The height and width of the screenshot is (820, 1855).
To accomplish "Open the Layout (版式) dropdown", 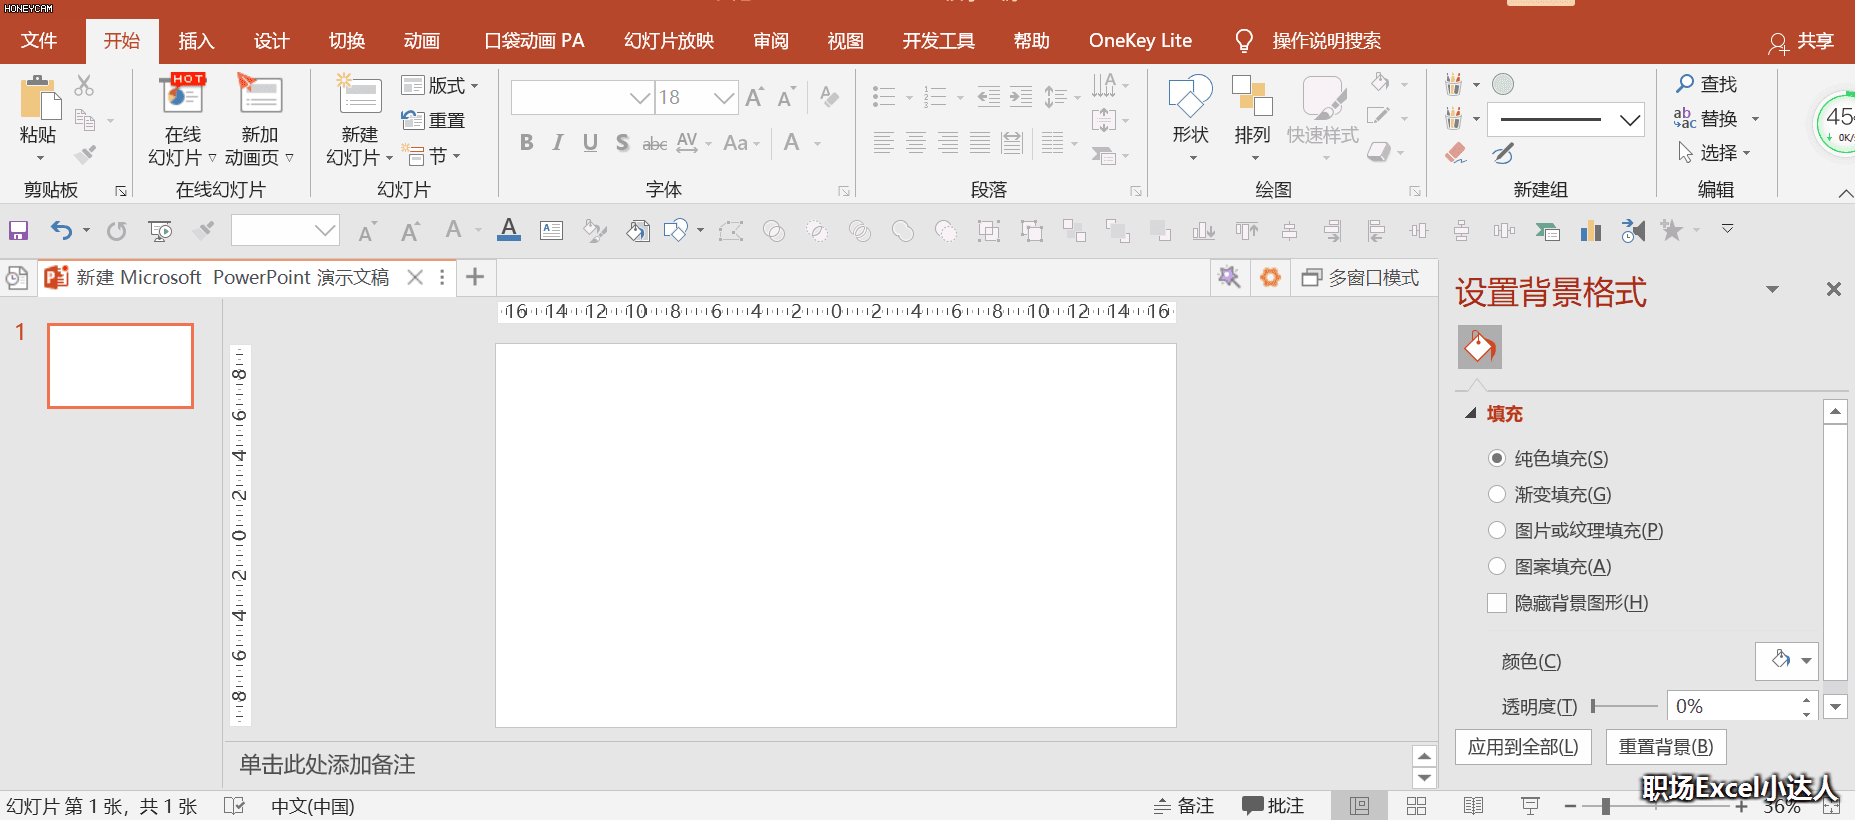I will coord(440,86).
